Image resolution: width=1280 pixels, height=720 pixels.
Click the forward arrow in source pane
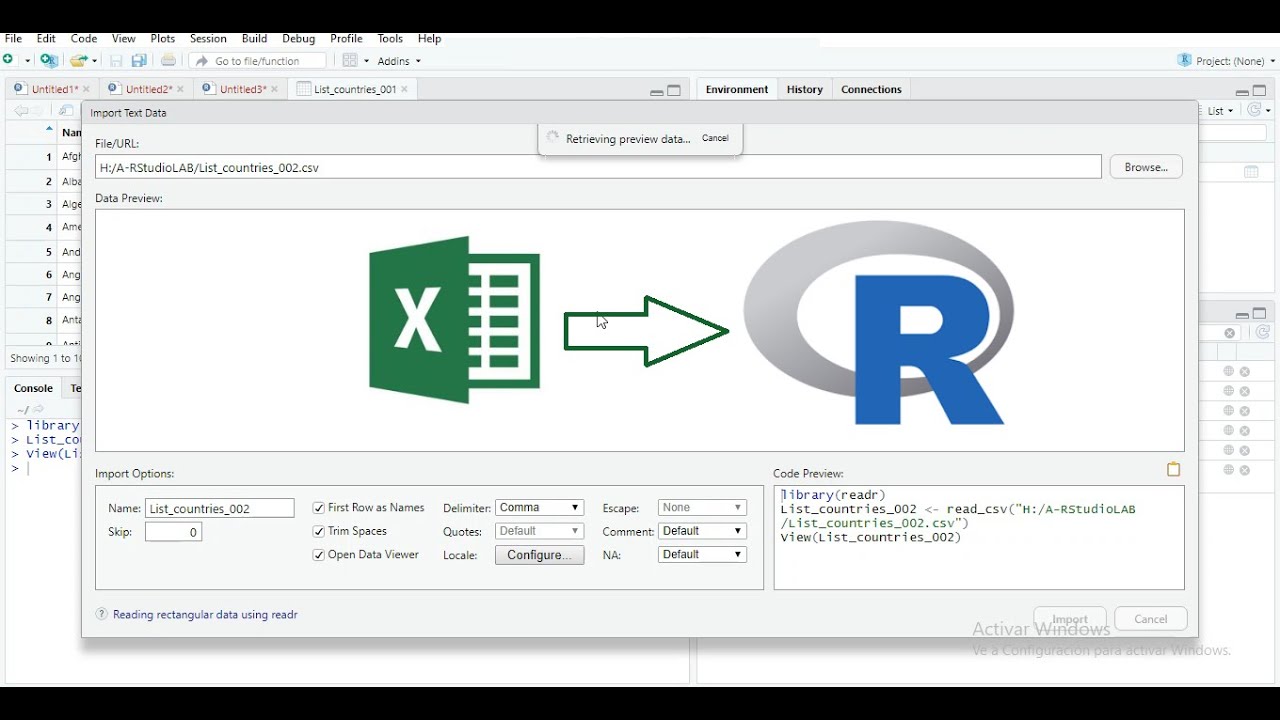pyautogui.click(x=38, y=111)
